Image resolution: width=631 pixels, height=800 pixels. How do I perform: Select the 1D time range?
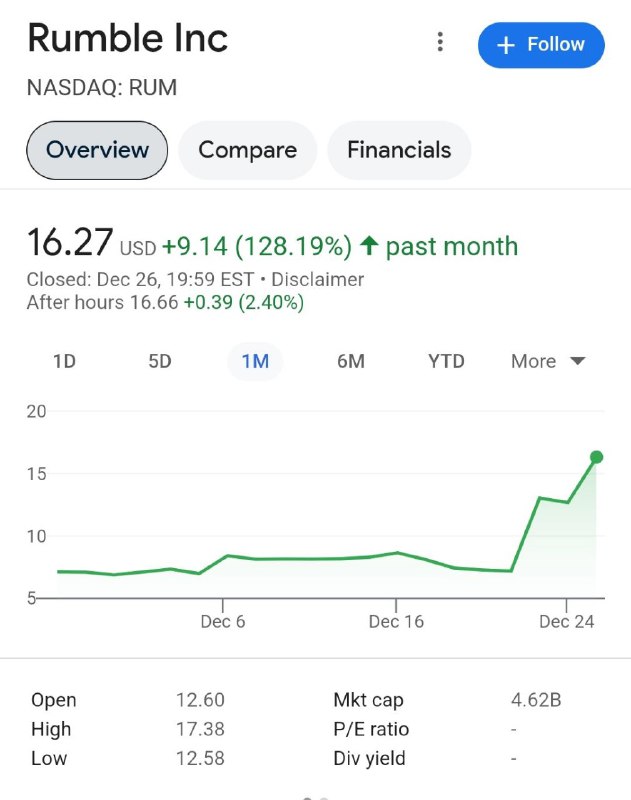tap(64, 361)
